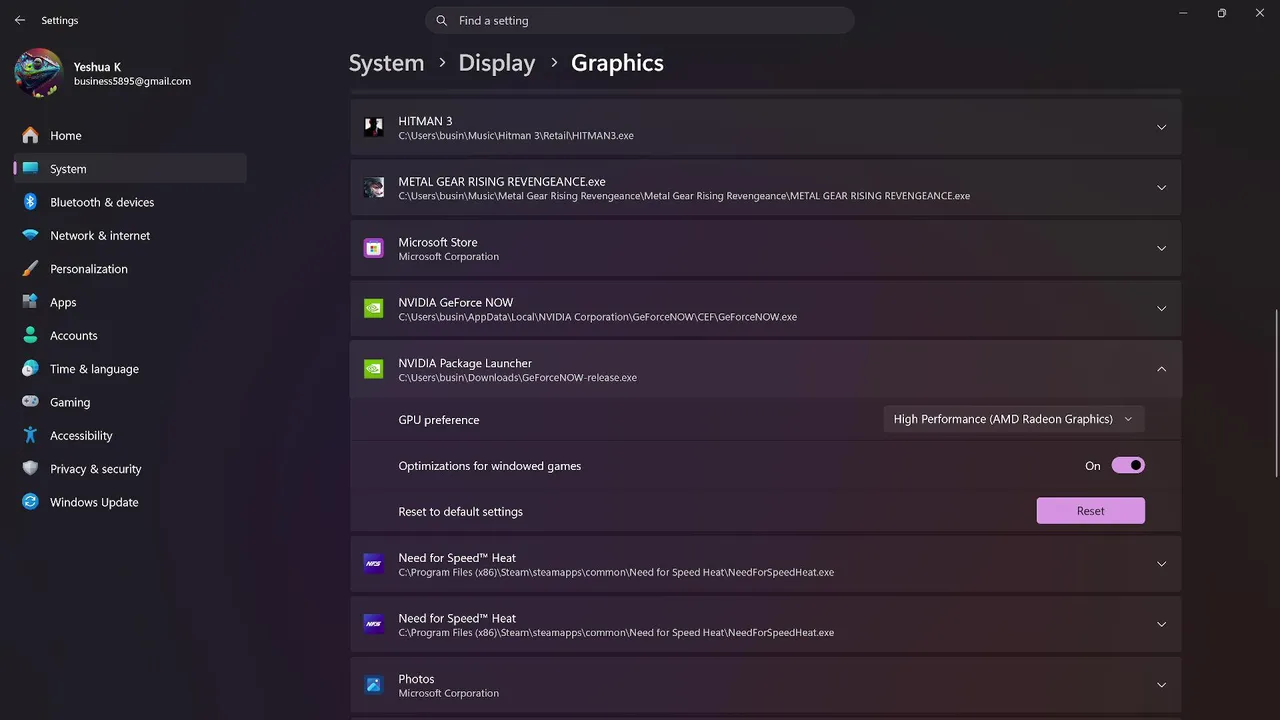Click the Microsoft Corporation text under Photos
The image size is (1280, 720).
449,693
